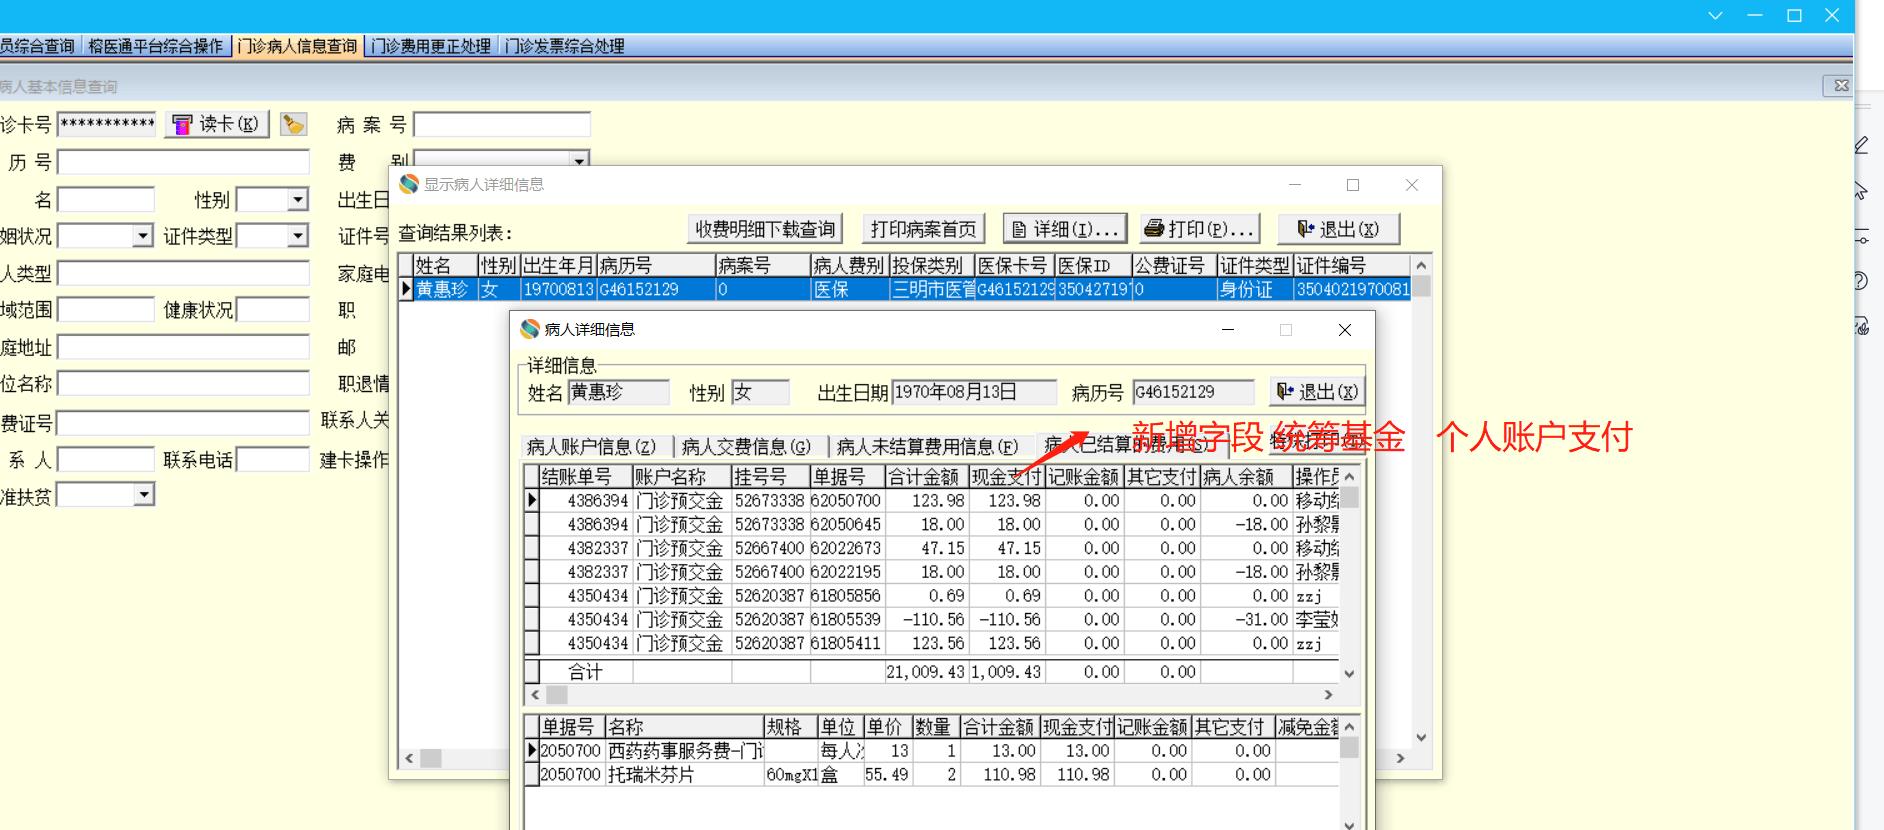Maximize the 显示病人详细信息 window
The height and width of the screenshot is (830, 1884).
coord(1353,185)
